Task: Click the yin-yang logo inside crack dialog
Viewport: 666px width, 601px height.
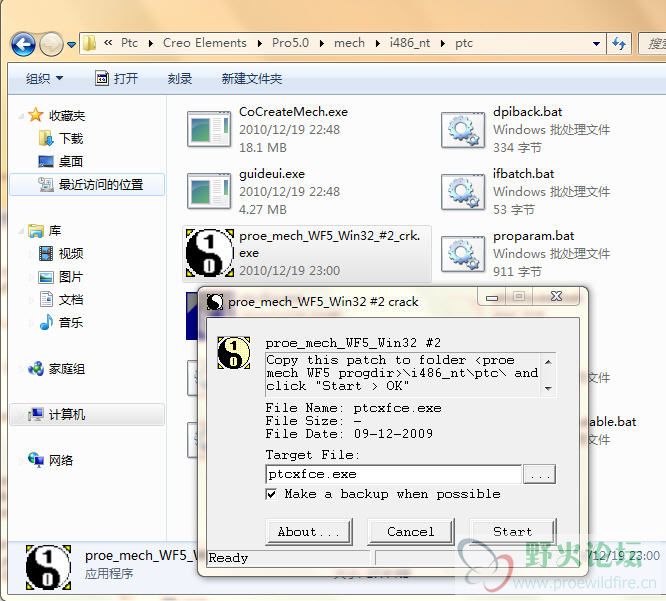Action: coord(234,353)
